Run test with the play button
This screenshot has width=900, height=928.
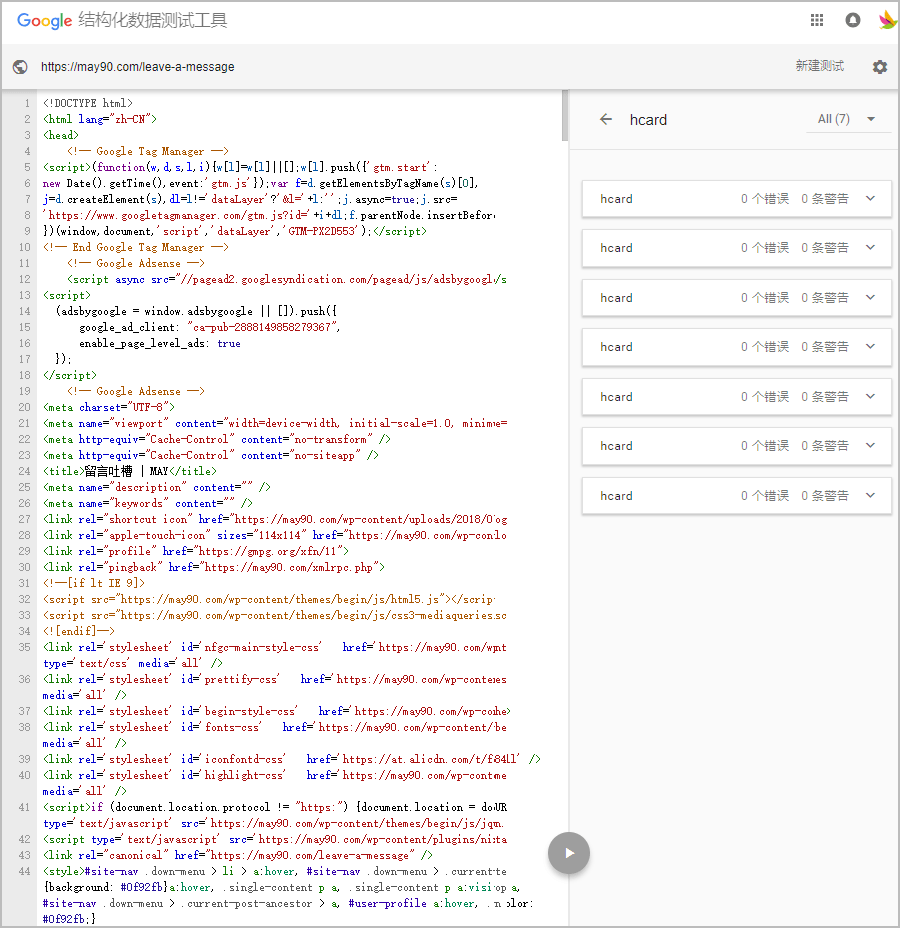click(569, 853)
